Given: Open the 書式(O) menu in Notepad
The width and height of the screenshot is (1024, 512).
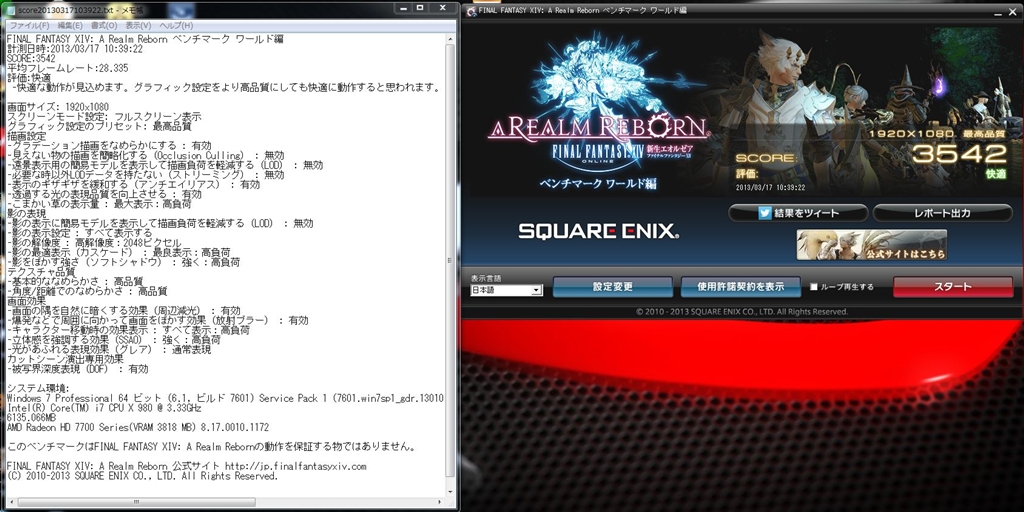Looking at the screenshot, I should (x=104, y=25).
